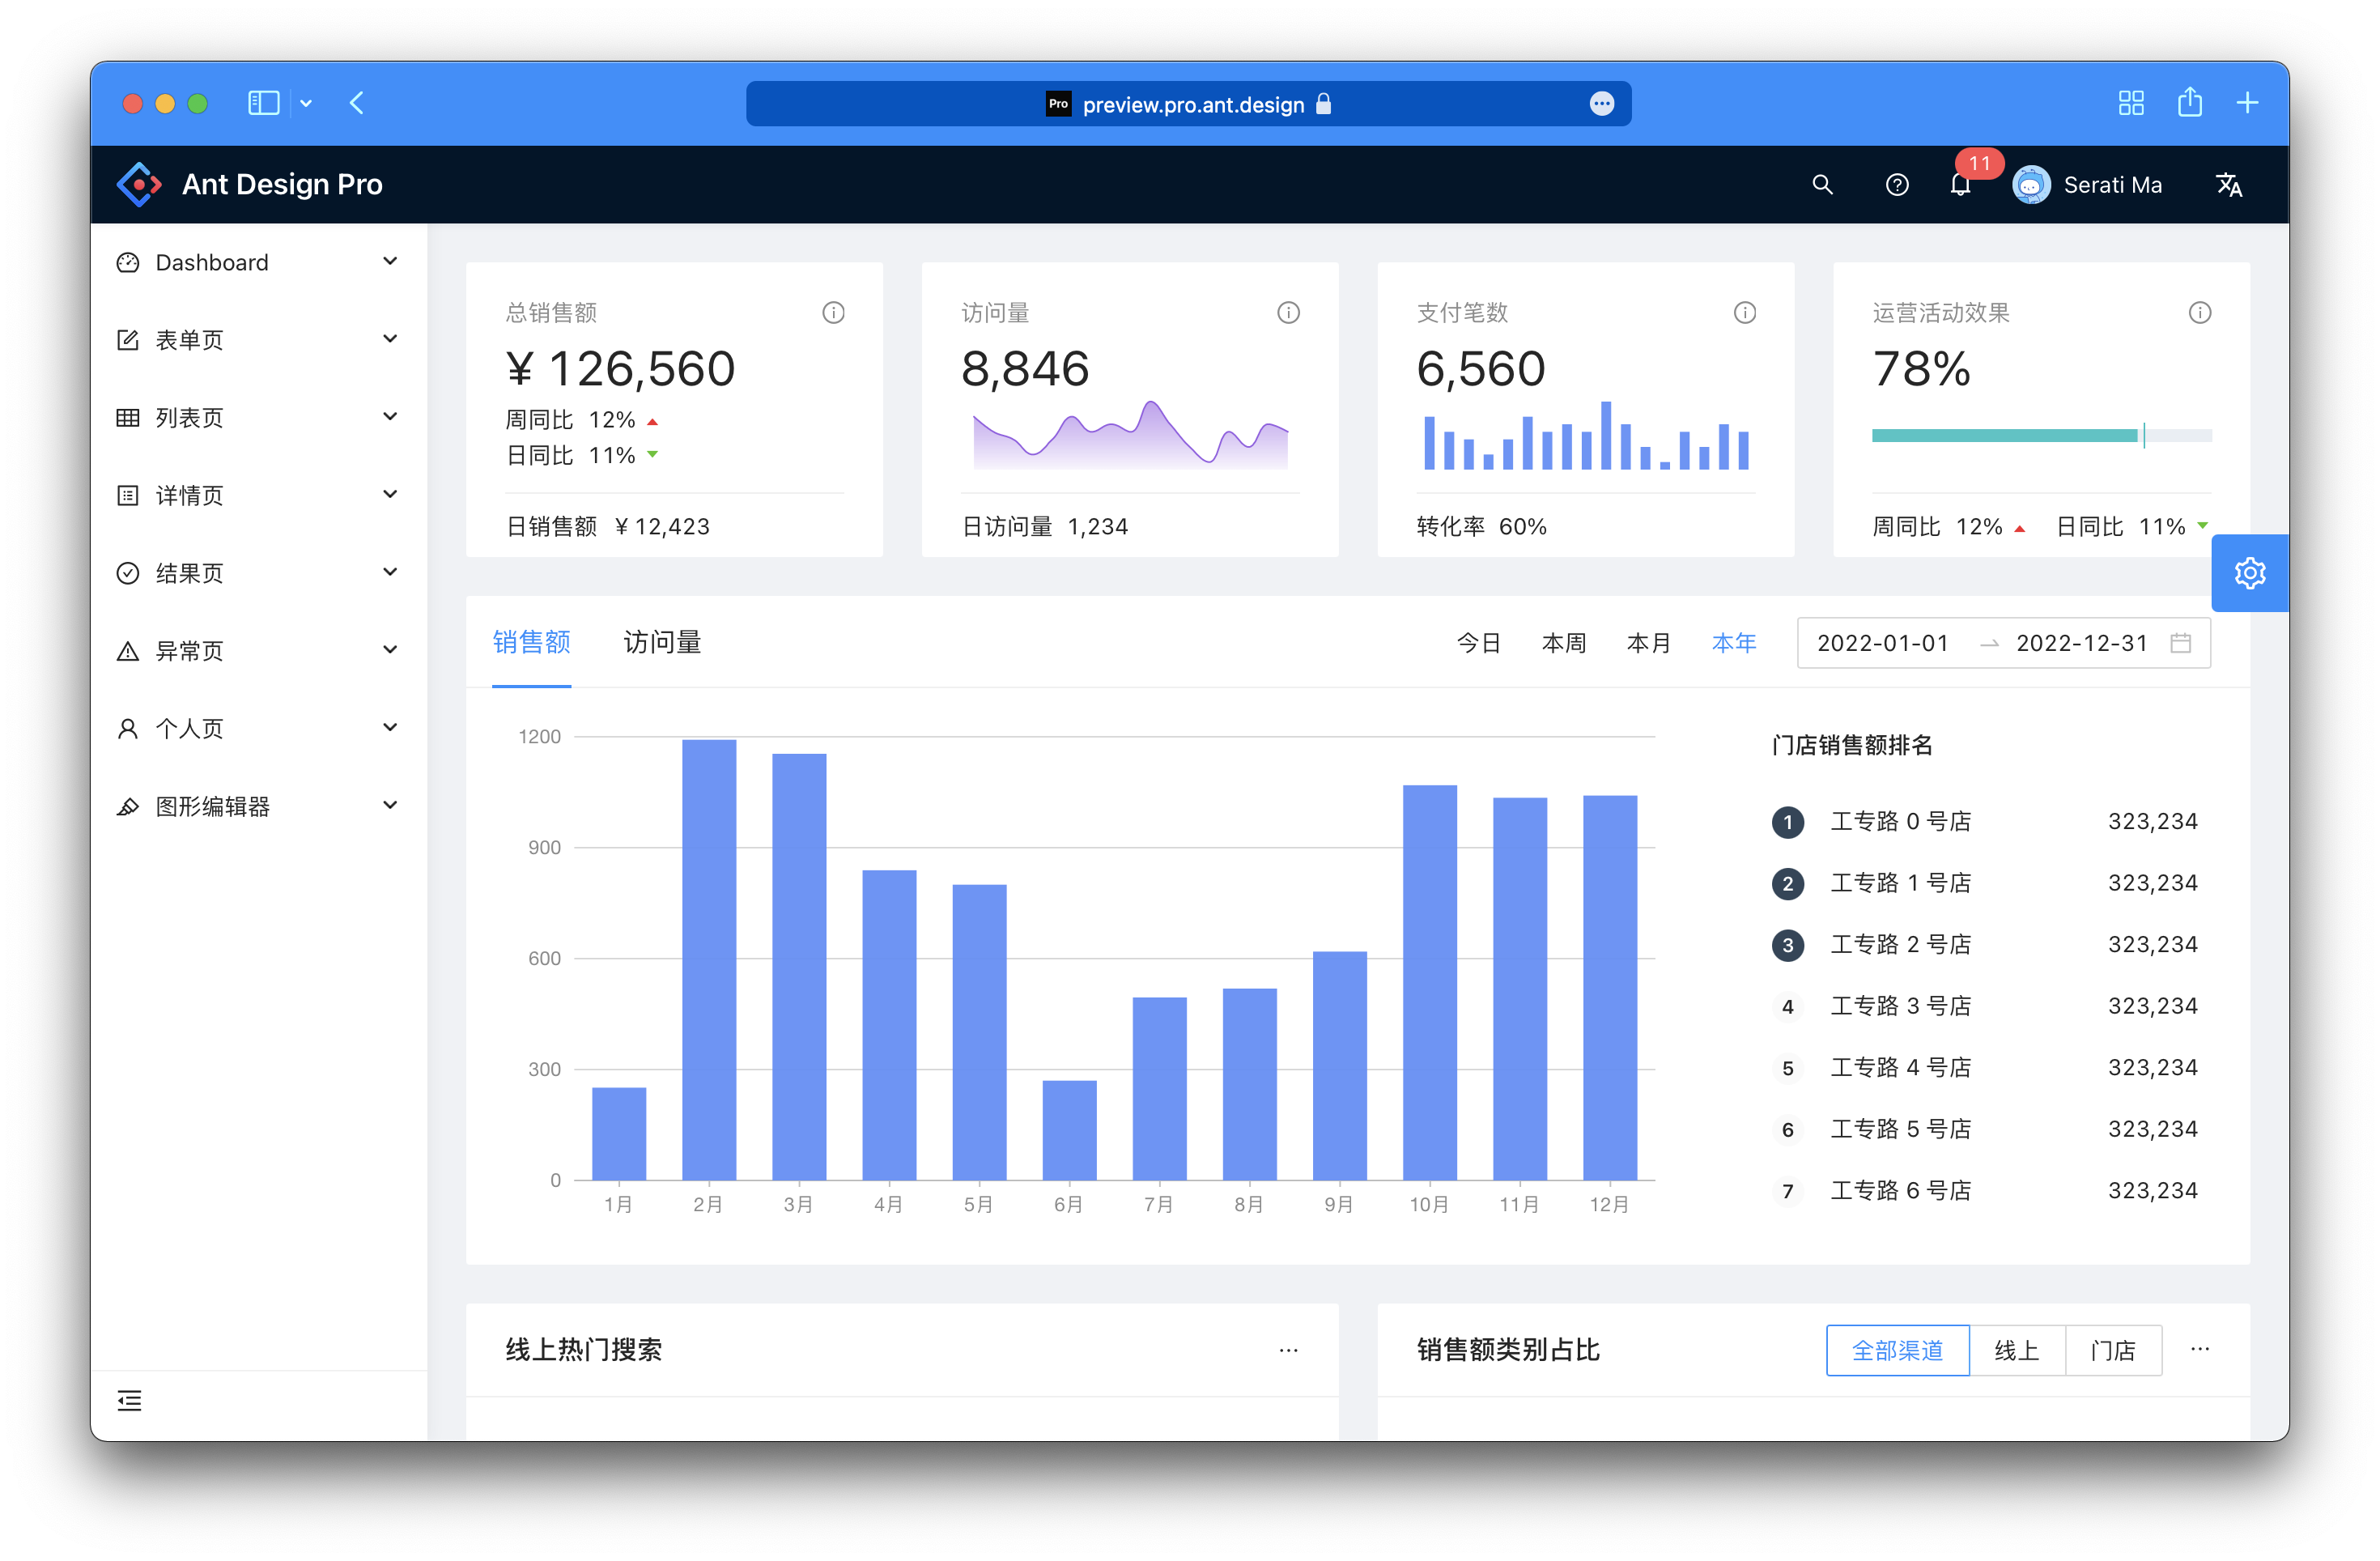Viewport: 2380px width, 1561px height.
Task: Click the 本月 date range link
Action: pos(1648,643)
